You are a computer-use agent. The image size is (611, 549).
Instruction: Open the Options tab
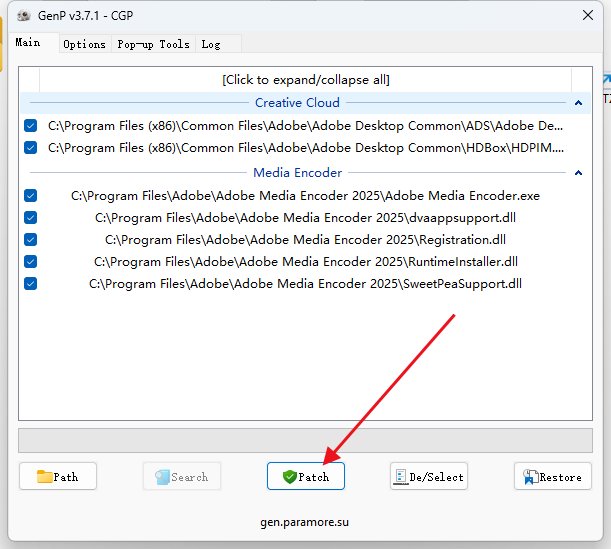(85, 44)
